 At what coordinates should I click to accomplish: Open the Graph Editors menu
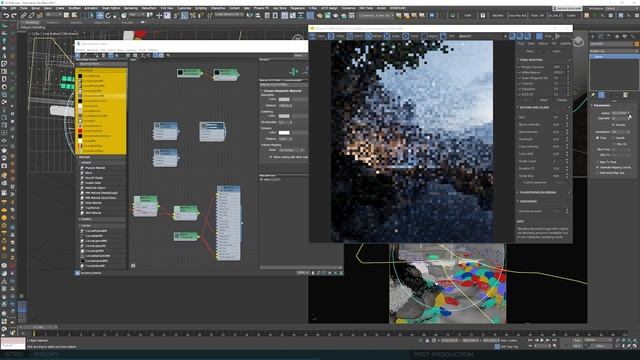[111, 8]
